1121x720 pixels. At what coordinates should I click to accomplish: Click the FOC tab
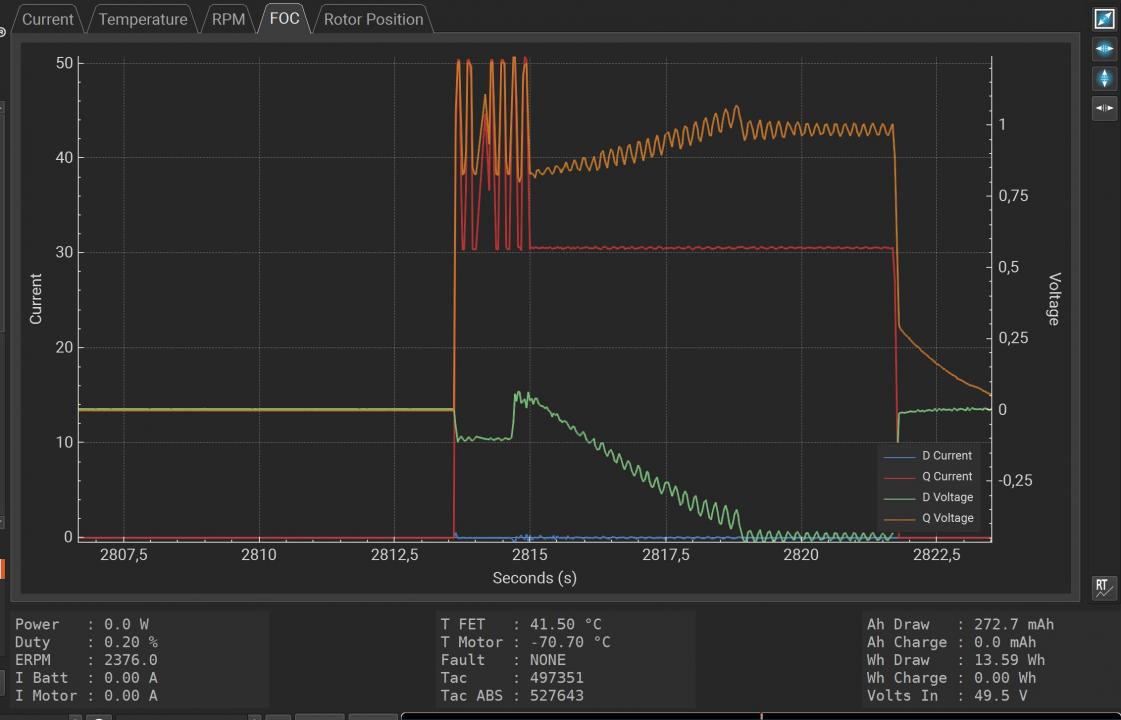point(284,19)
